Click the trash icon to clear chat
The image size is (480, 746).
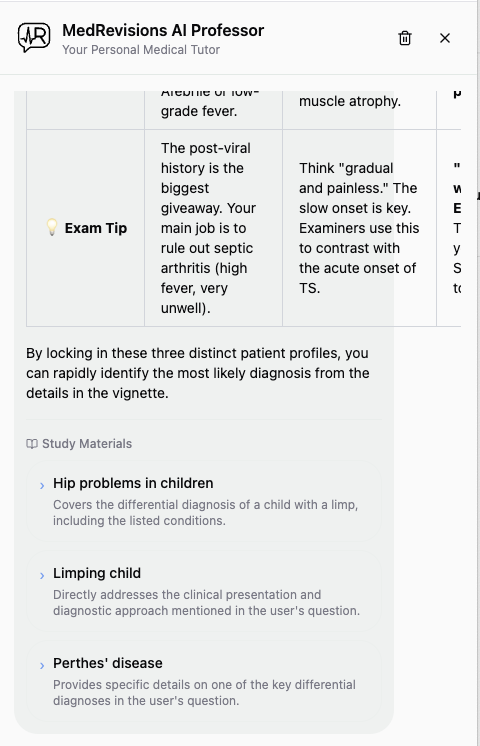(404, 38)
